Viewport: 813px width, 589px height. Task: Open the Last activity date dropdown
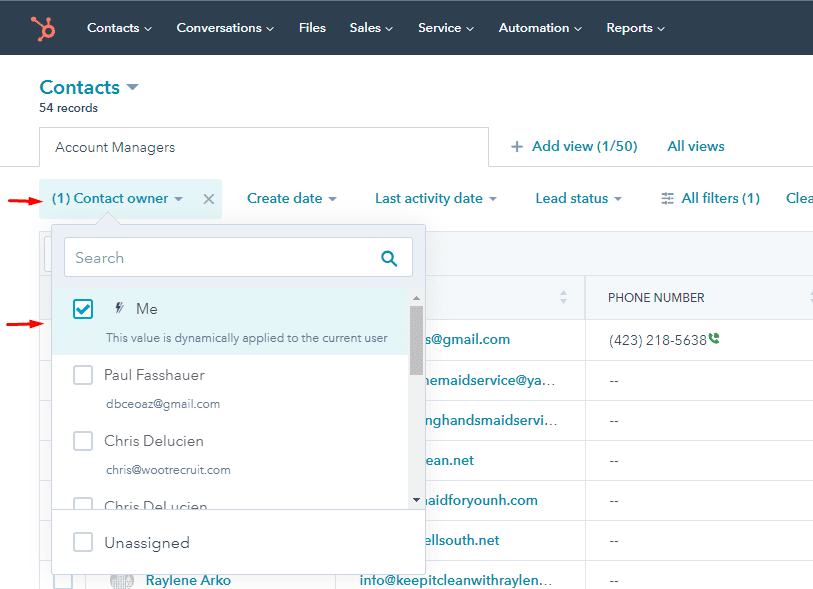tap(435, 199)
